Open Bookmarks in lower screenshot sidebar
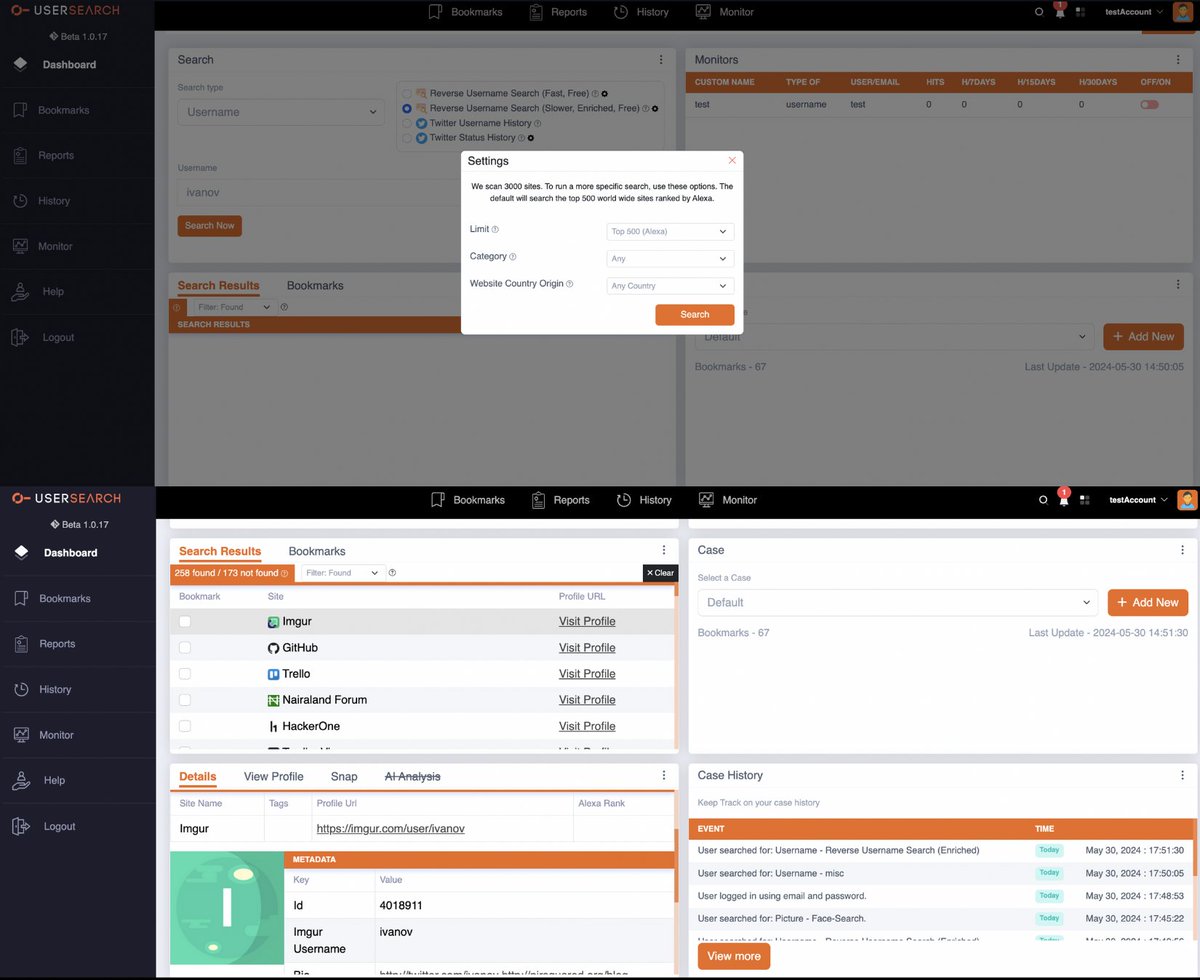 pos(65,598)
